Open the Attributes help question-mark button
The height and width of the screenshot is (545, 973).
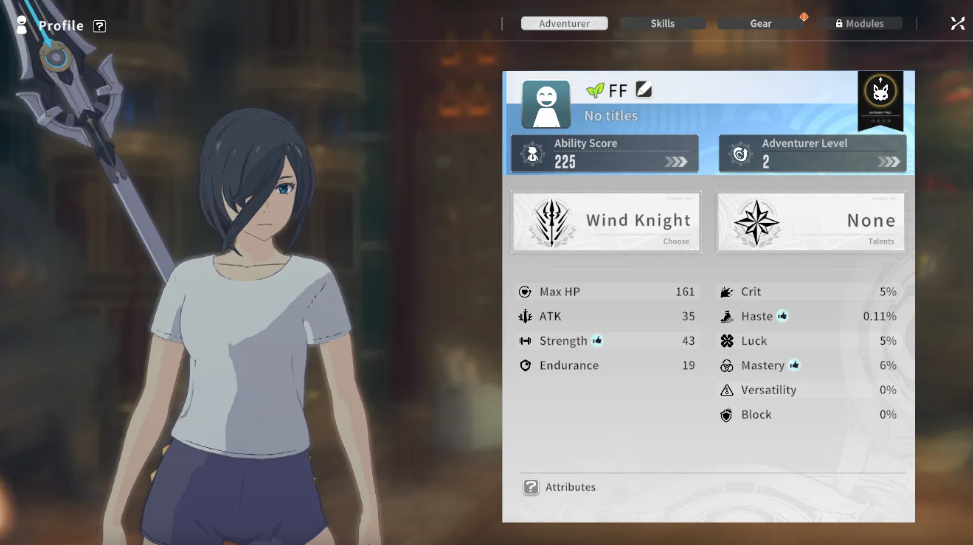pos(531,487)
